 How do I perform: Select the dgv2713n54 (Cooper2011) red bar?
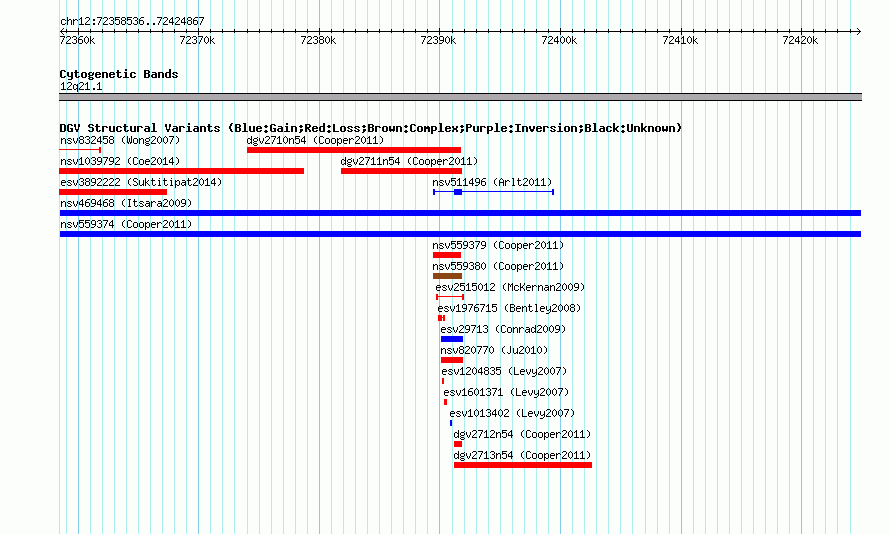pos(523,465)
